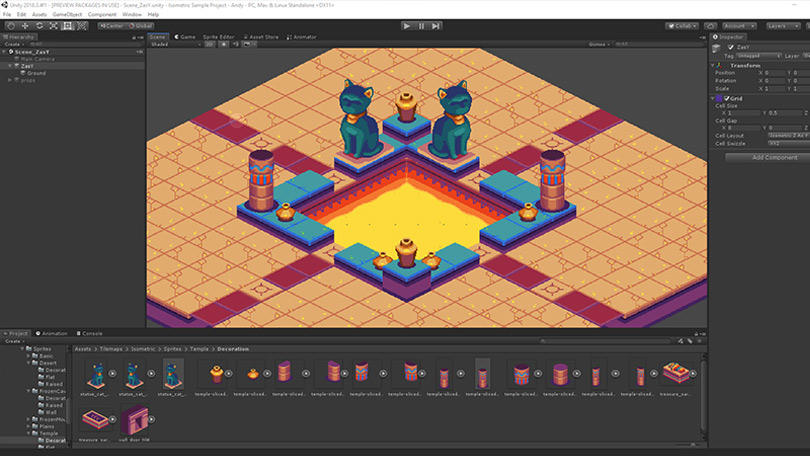Select the Scale tool in the toolbar
810x456 pixels.
click(53, 26)
